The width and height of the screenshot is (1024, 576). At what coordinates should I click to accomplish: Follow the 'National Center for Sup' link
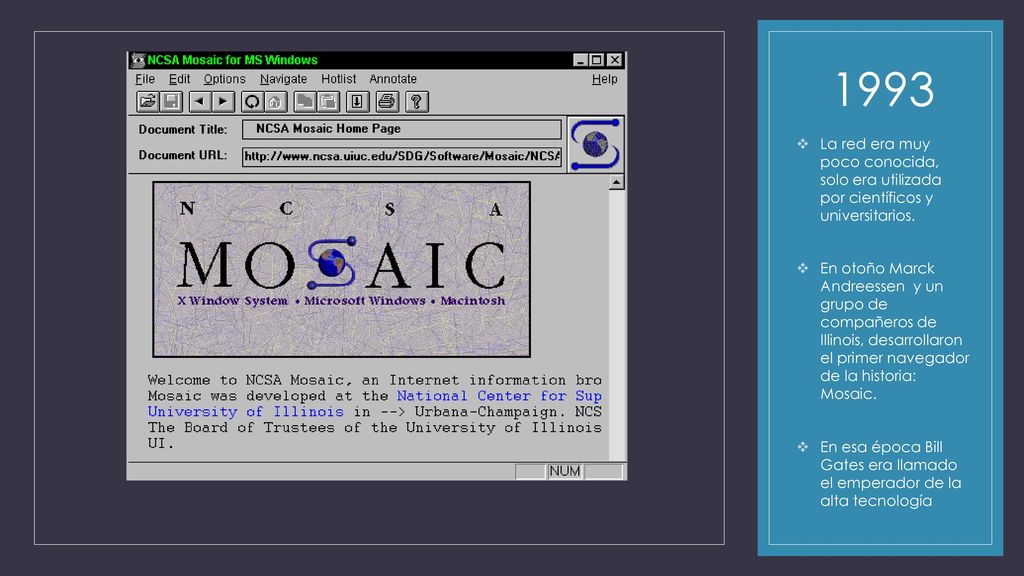click(x=499, y=396)
